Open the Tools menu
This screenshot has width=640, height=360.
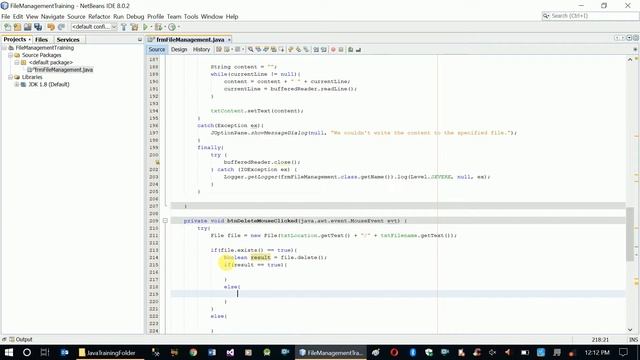point(191,17)
